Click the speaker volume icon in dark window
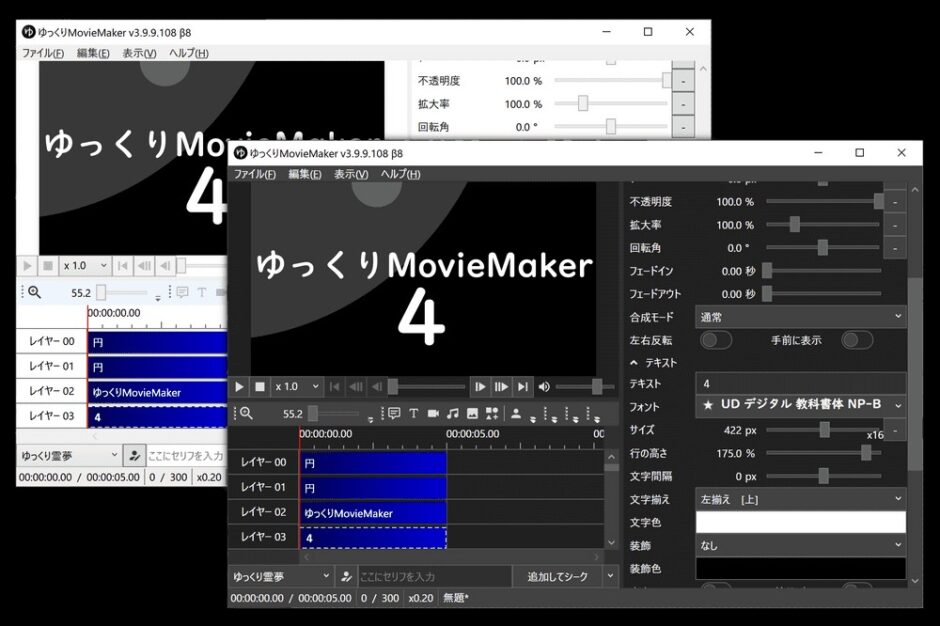 [x=544, y=387]
